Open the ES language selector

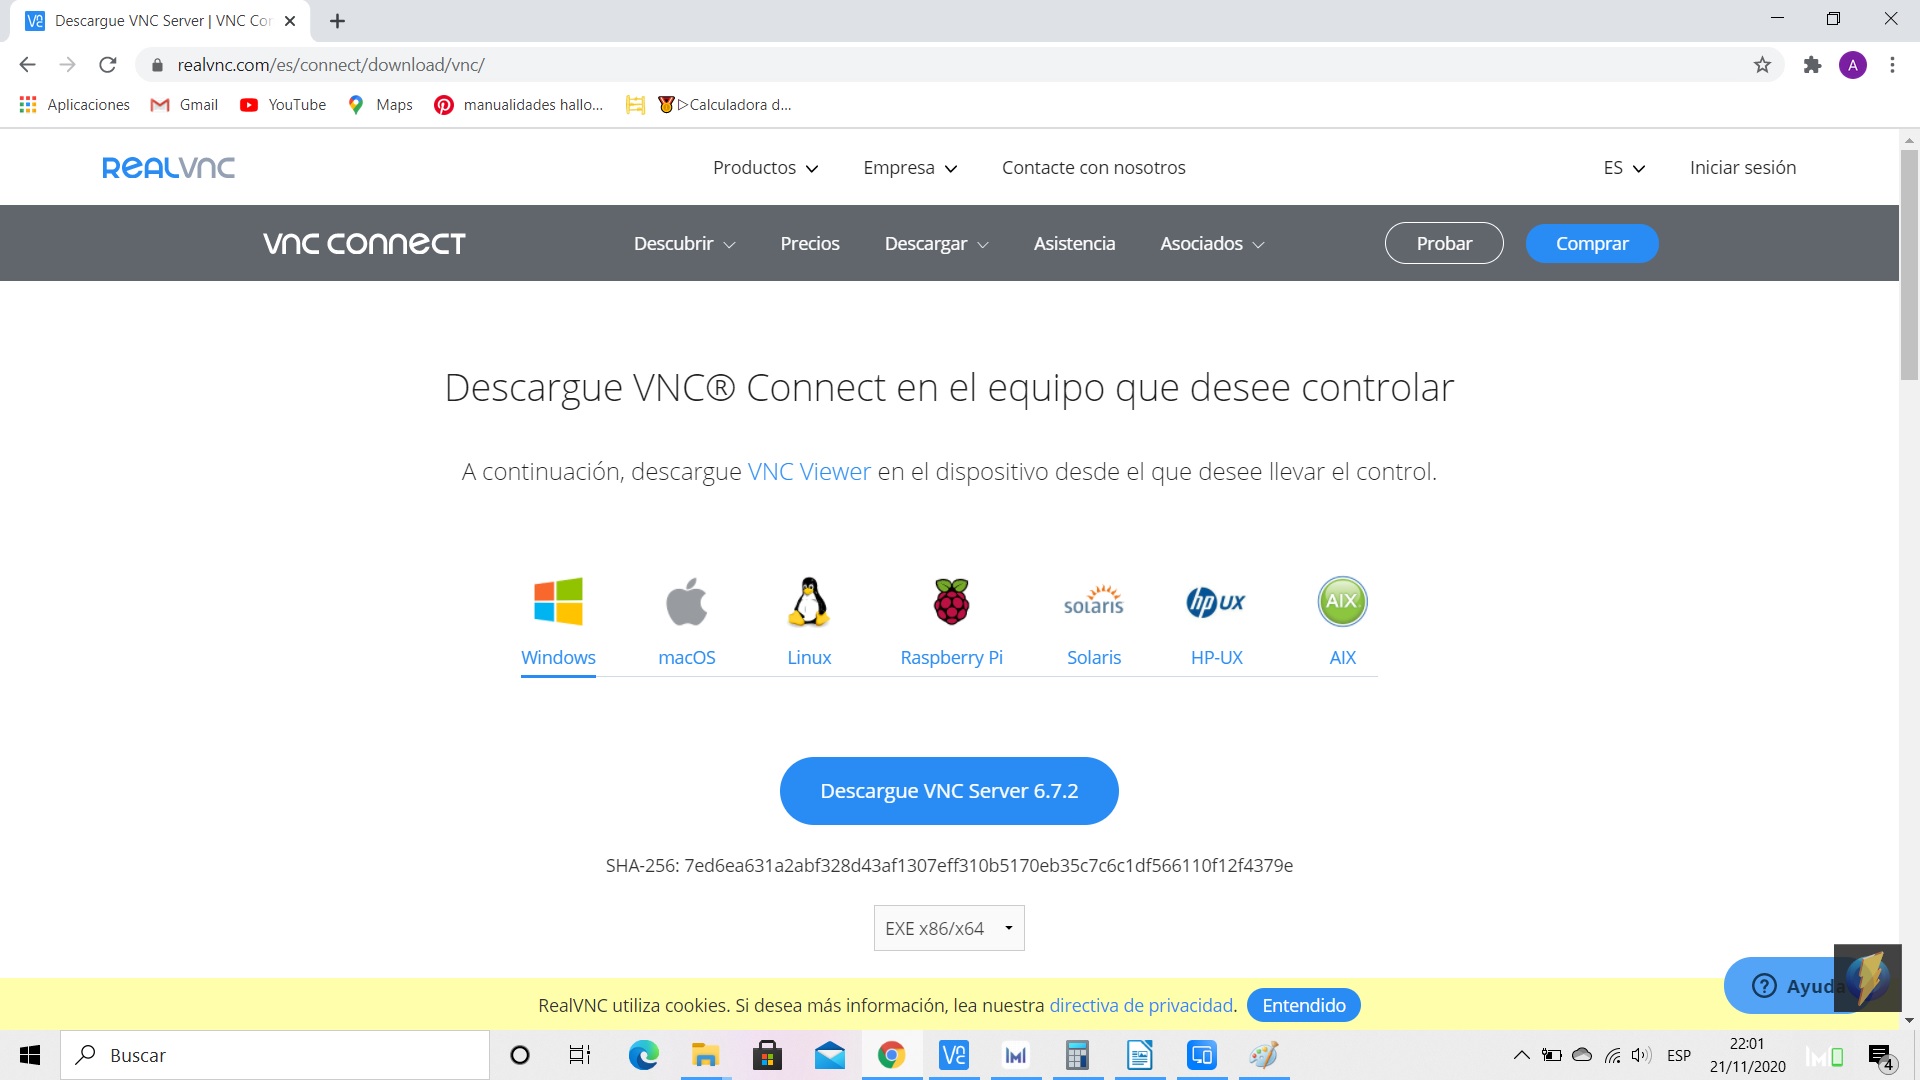pos(1621,167)
